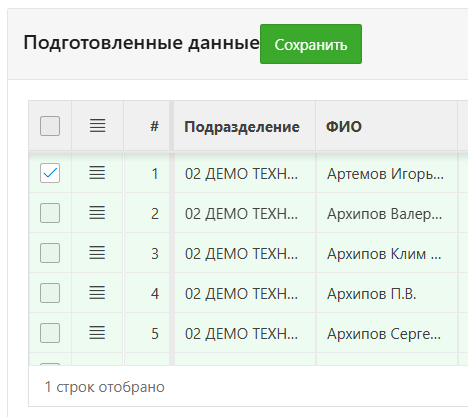Click the row 1 drag handle icon
Image resolution: width=468 pixels, height=417 pixels.
point(97,173)
